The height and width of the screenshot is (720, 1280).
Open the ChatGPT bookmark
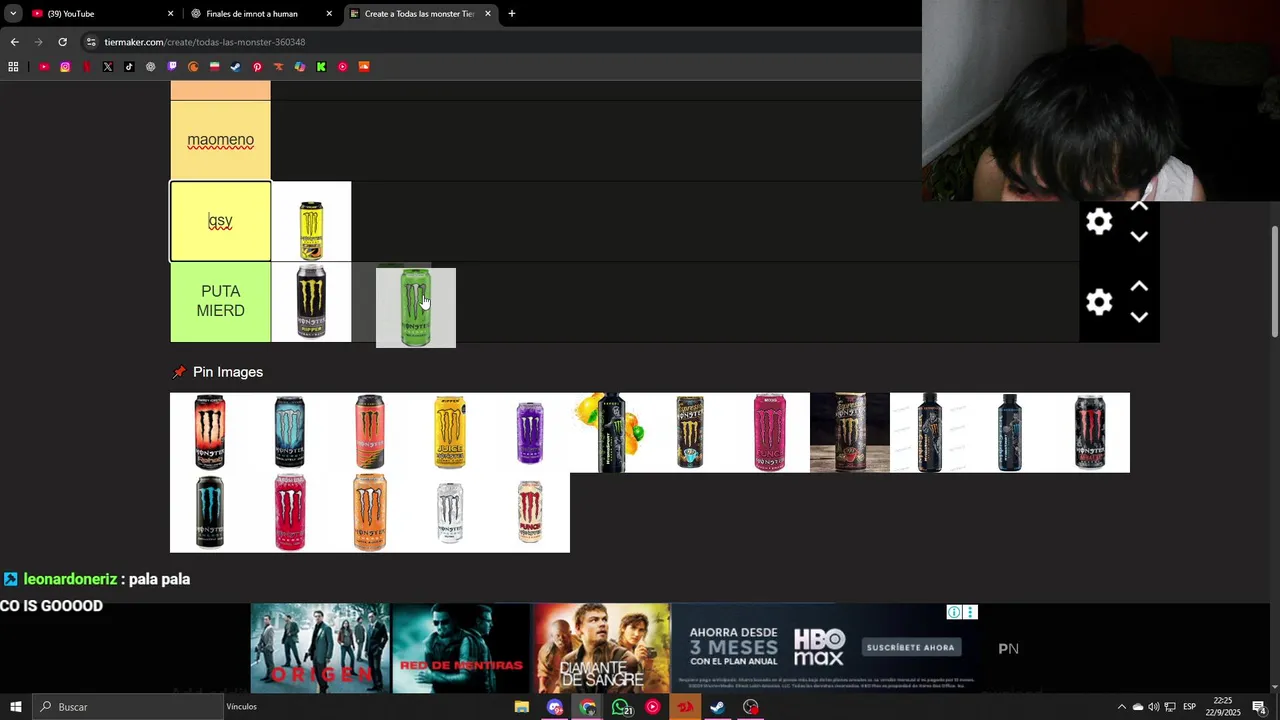(x=150, y=67)
